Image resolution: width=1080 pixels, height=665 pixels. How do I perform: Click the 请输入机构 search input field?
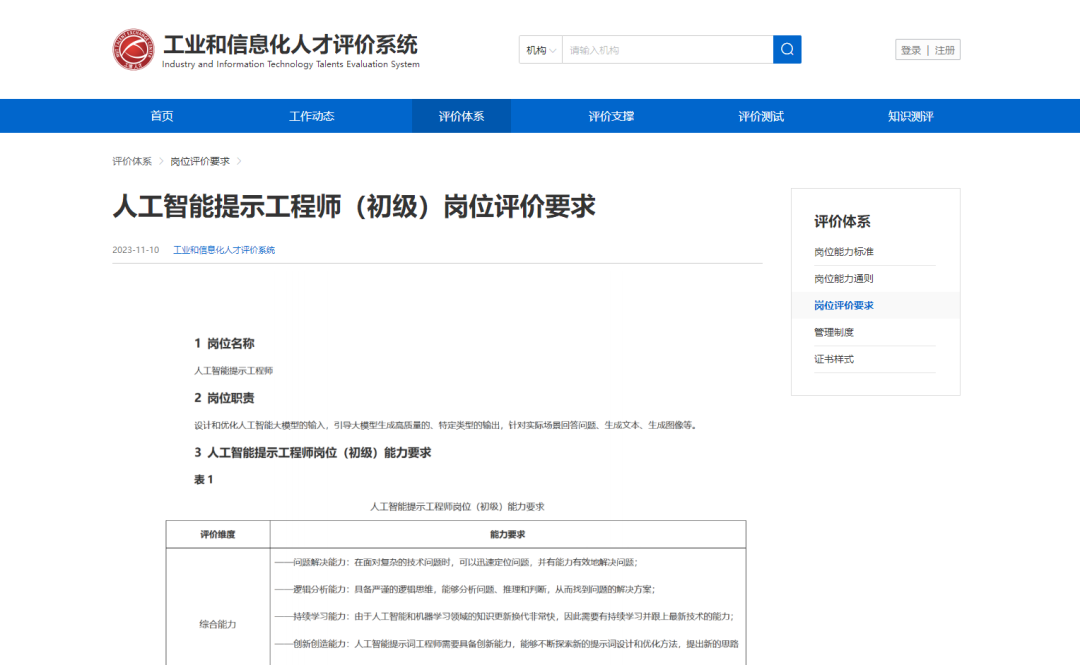[667, 50]
